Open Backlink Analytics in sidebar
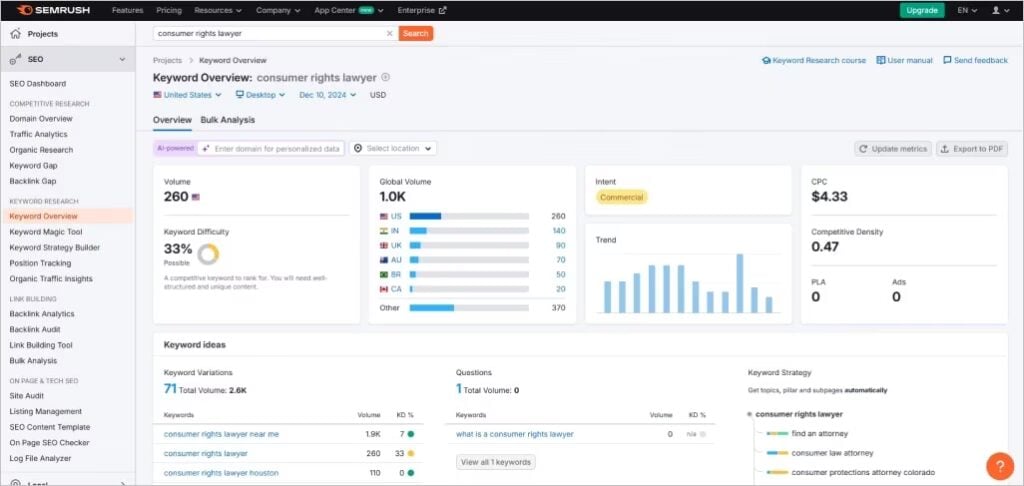The width and height of the screenshot is (1024, 486). click(x=41, y=314)
